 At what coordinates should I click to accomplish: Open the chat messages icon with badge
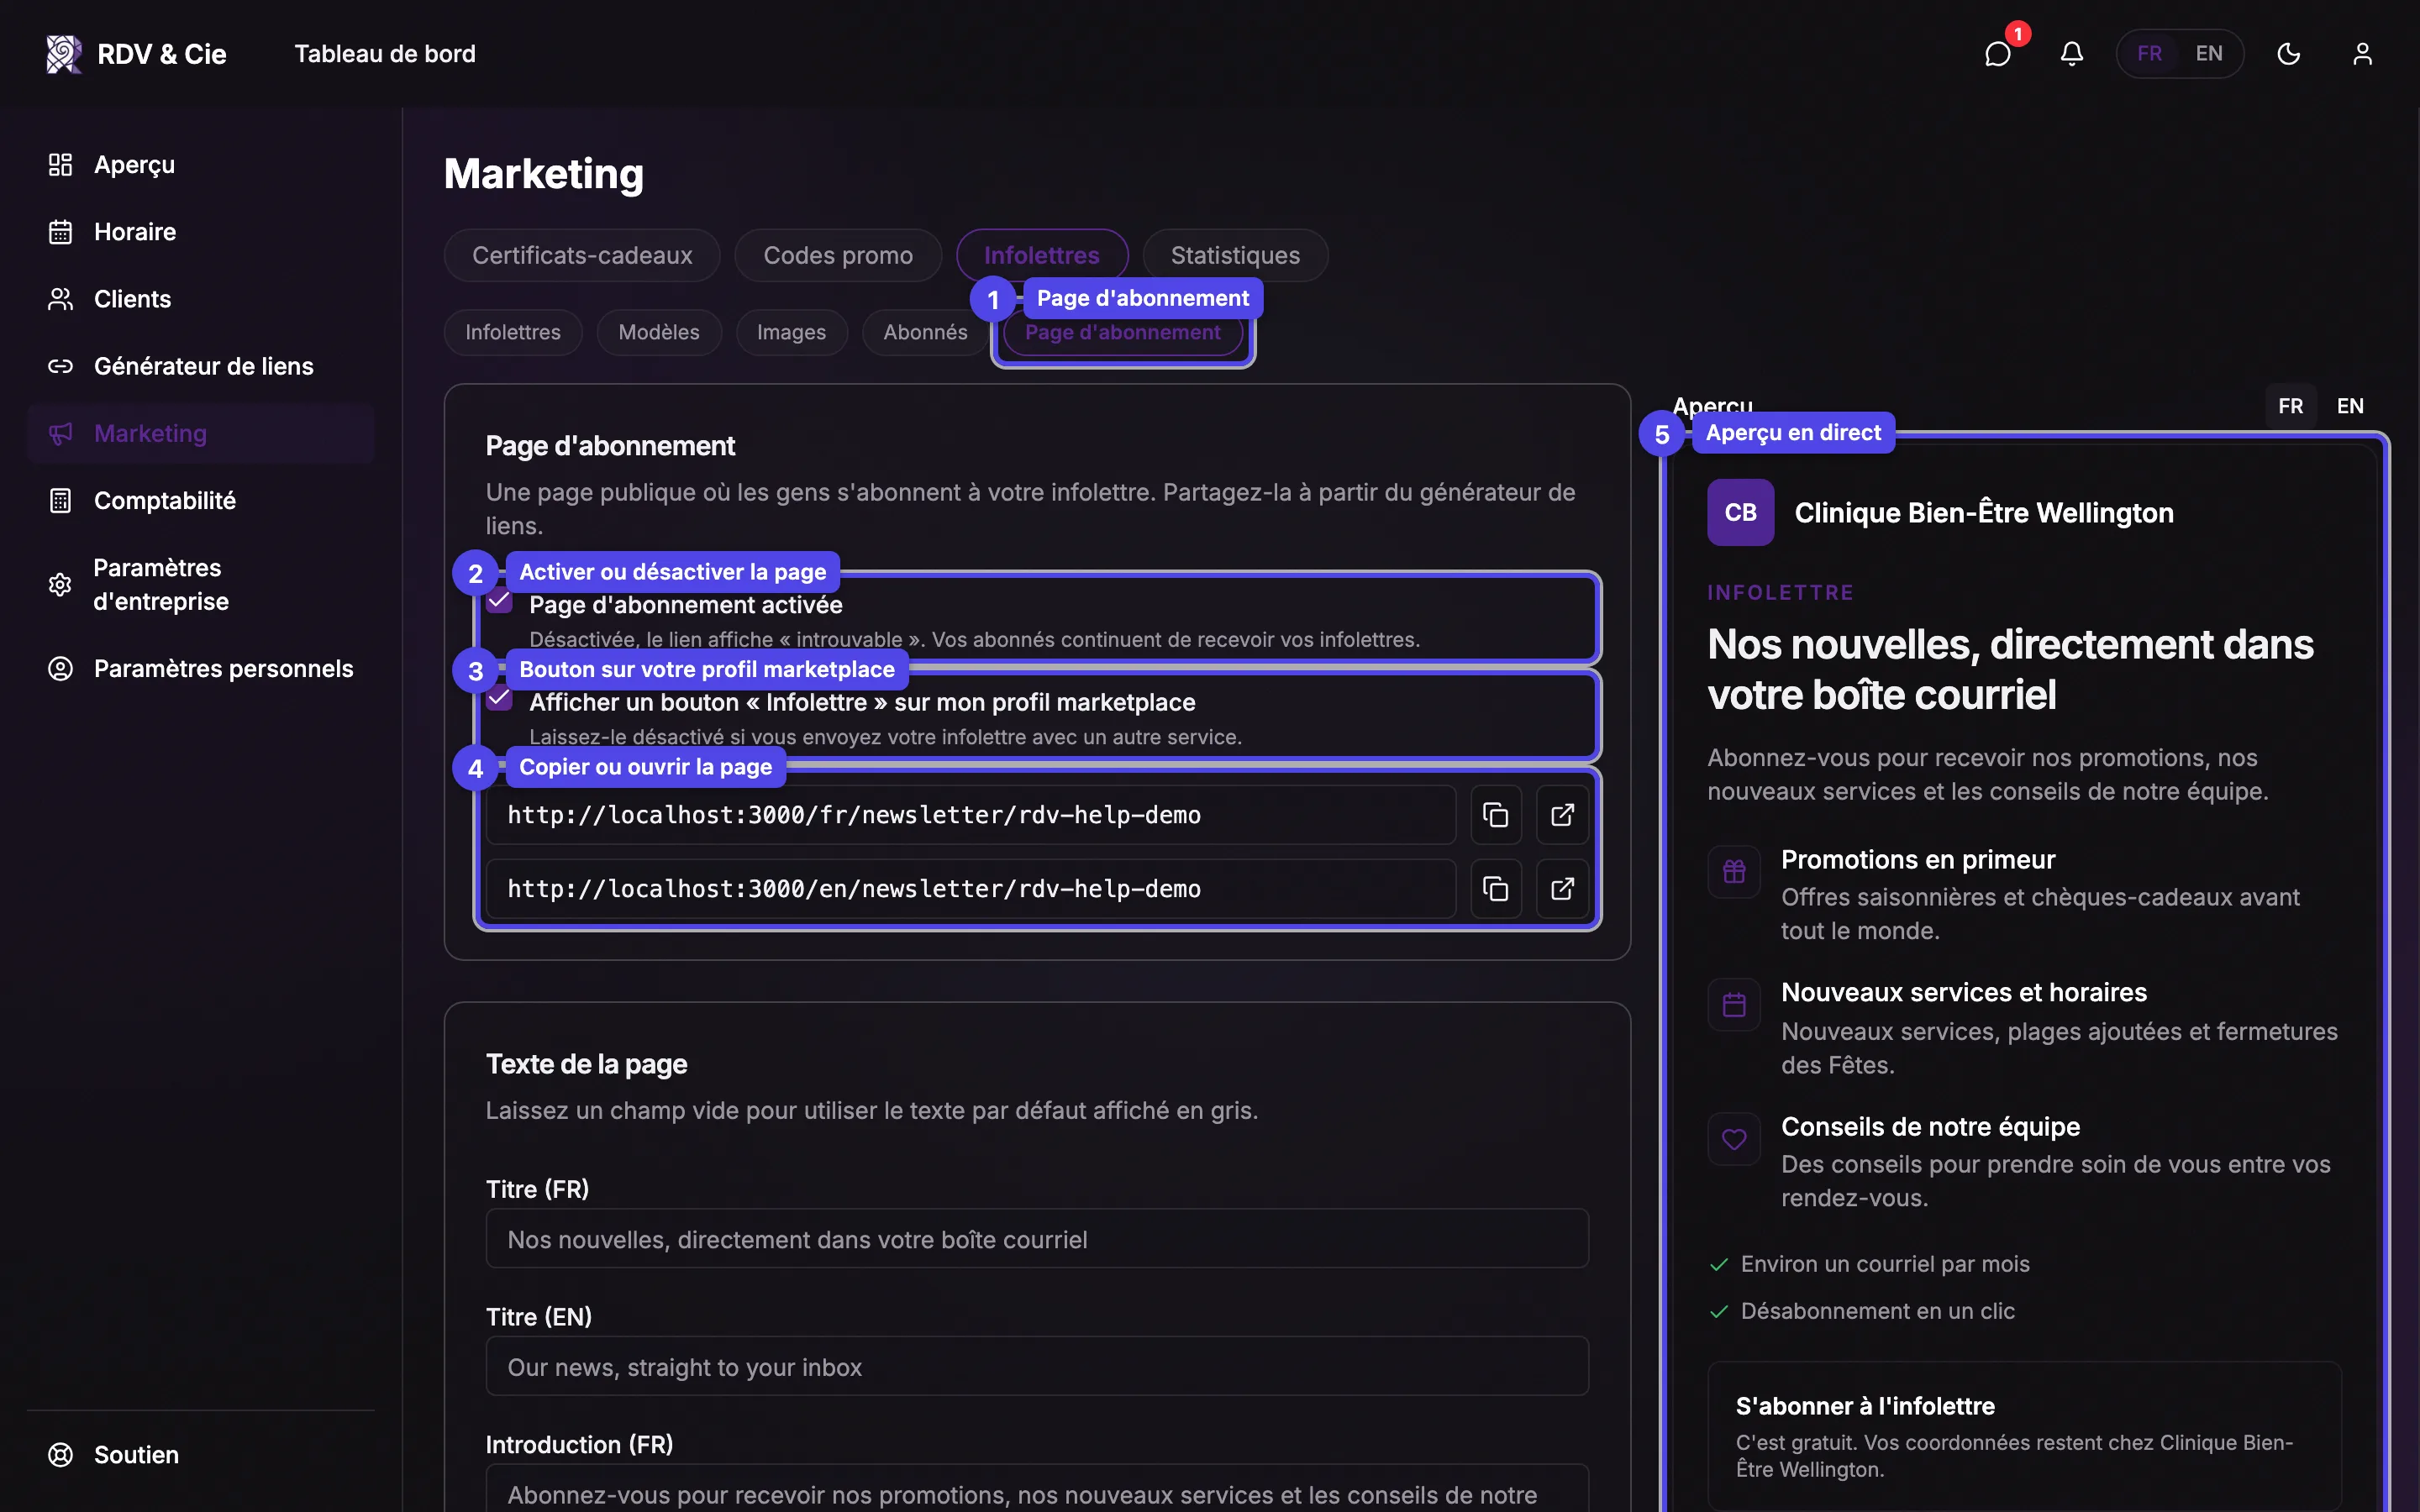(x=1997, y=53)
